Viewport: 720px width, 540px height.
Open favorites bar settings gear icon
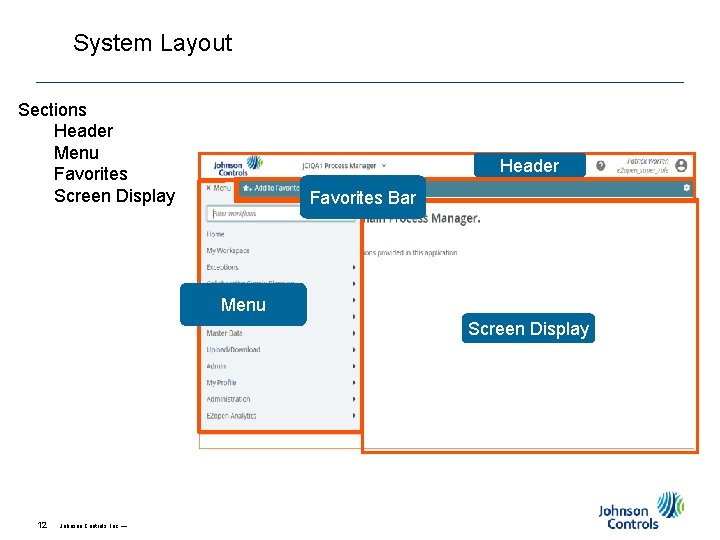(686, 187)
